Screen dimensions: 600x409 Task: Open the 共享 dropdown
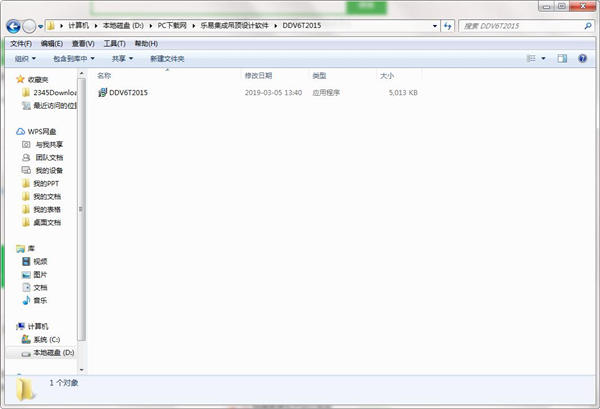click(122, 59)
